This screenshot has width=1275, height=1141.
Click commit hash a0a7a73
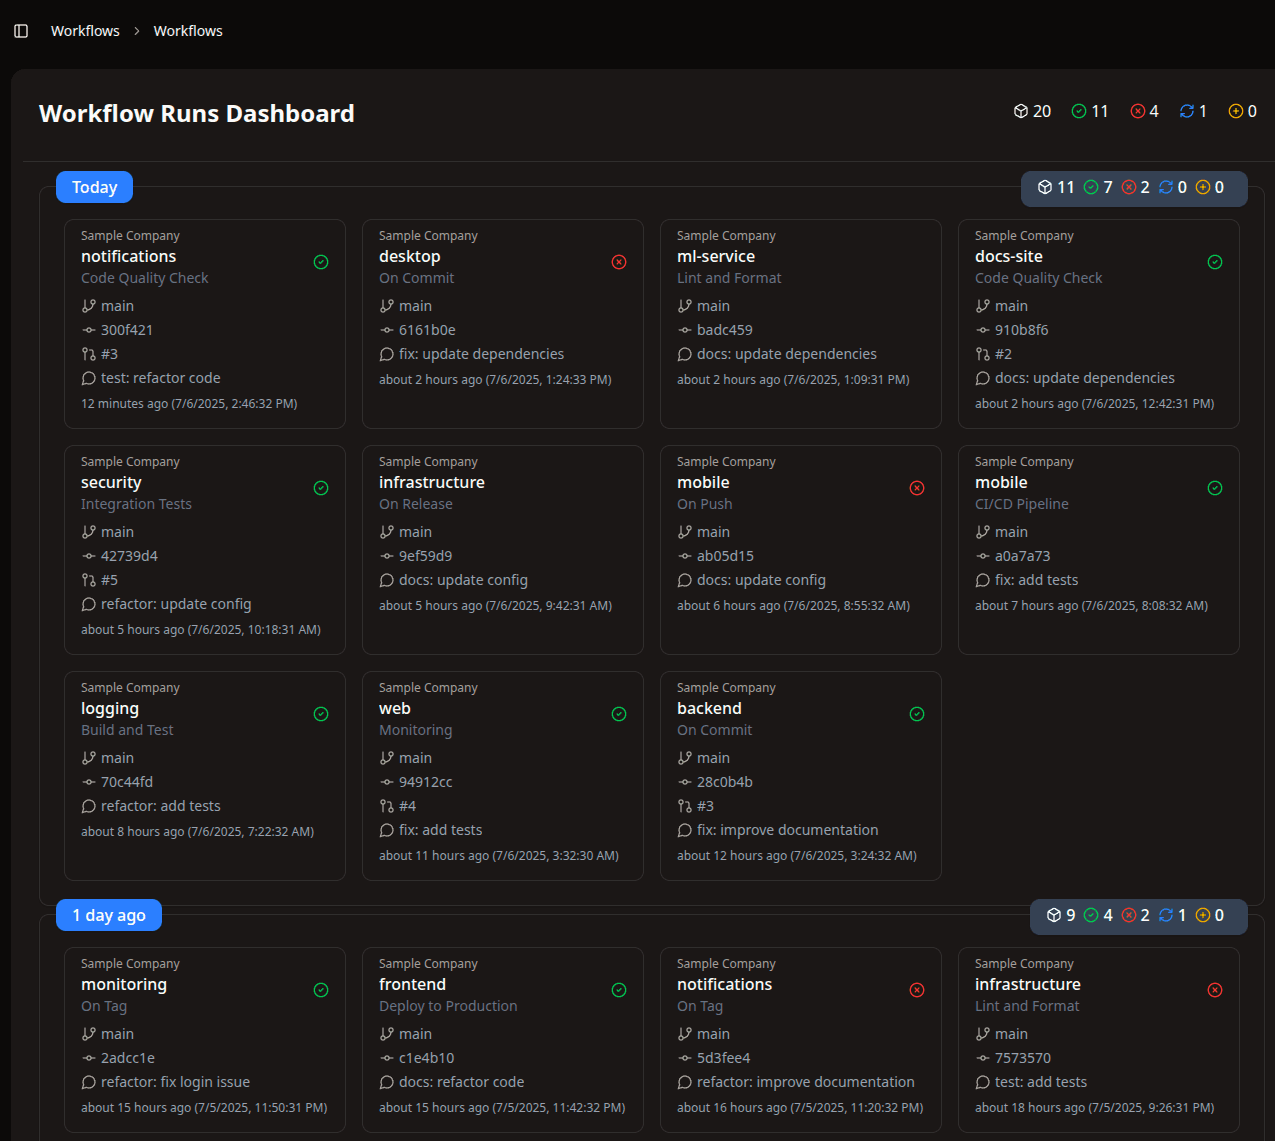click(x=1023, y=556)
